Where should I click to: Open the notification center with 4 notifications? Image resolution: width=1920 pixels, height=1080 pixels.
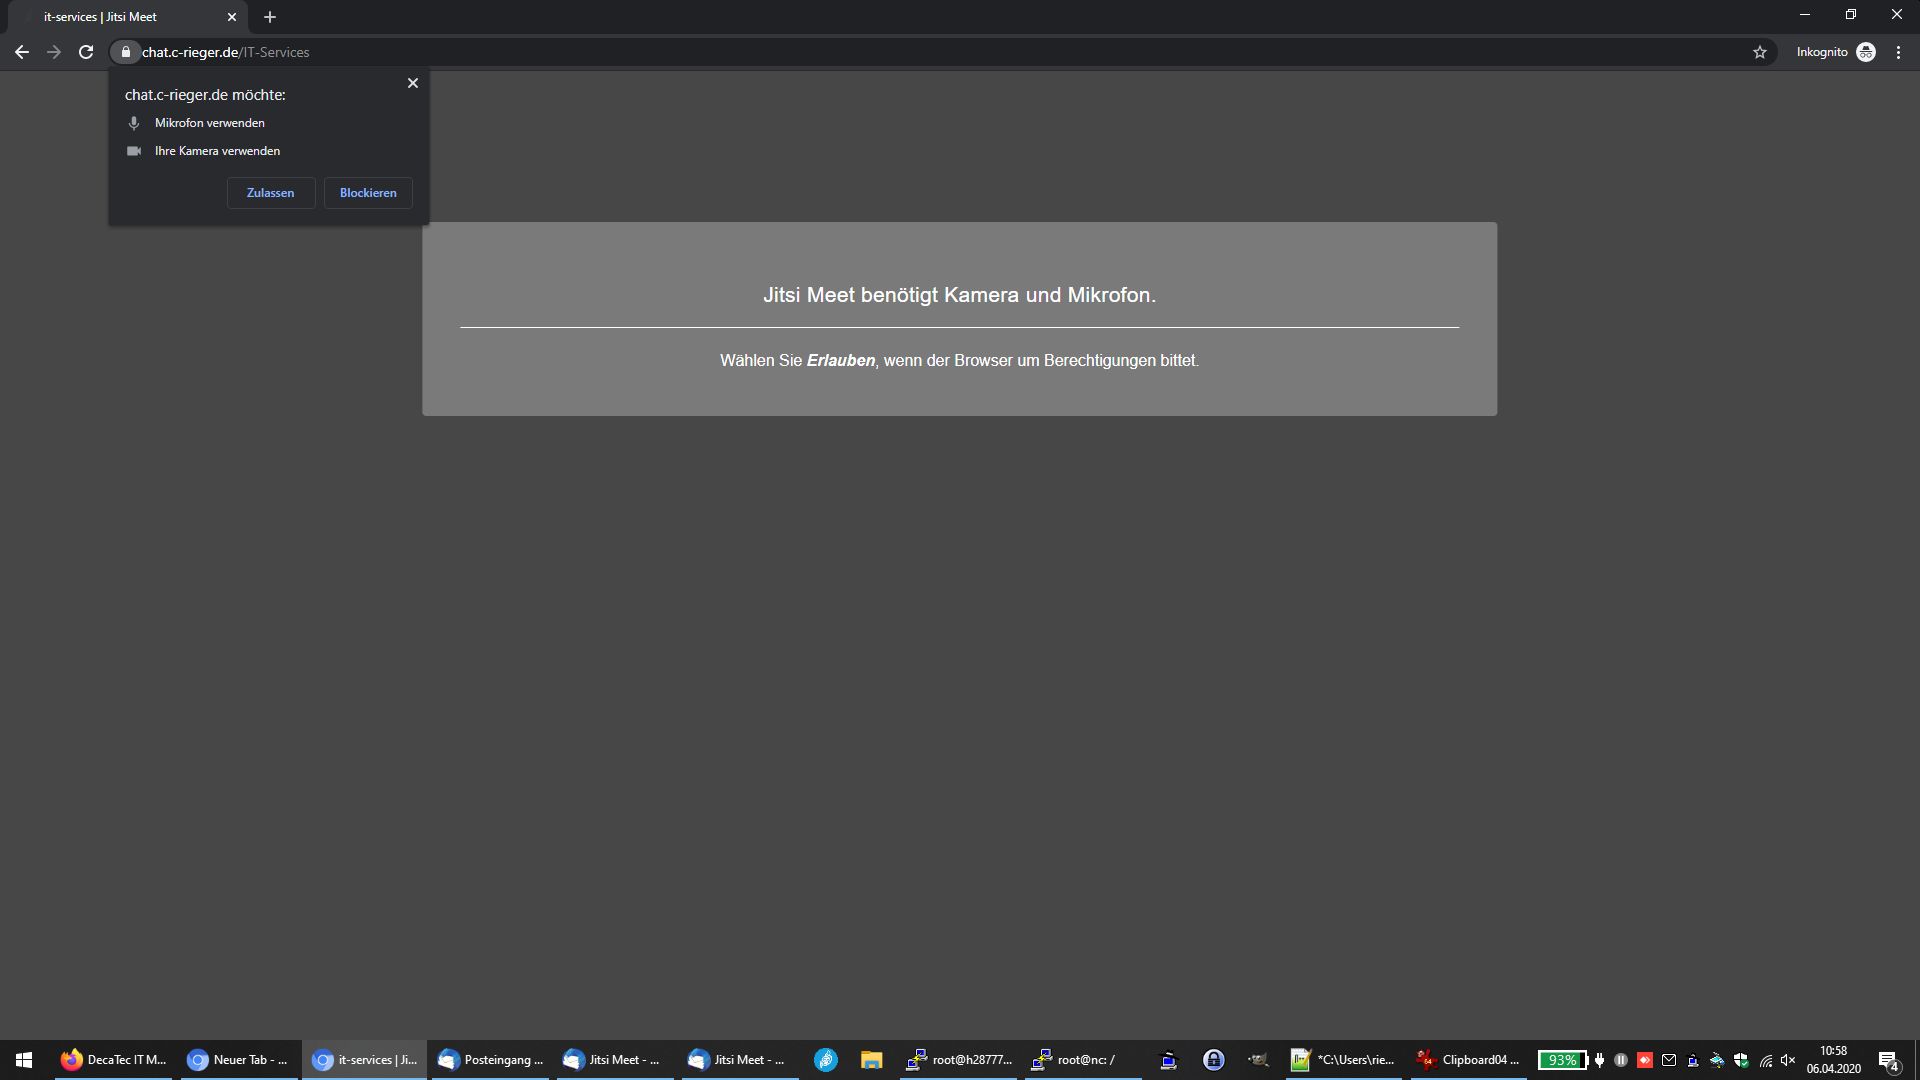tap(1889, 1060)
